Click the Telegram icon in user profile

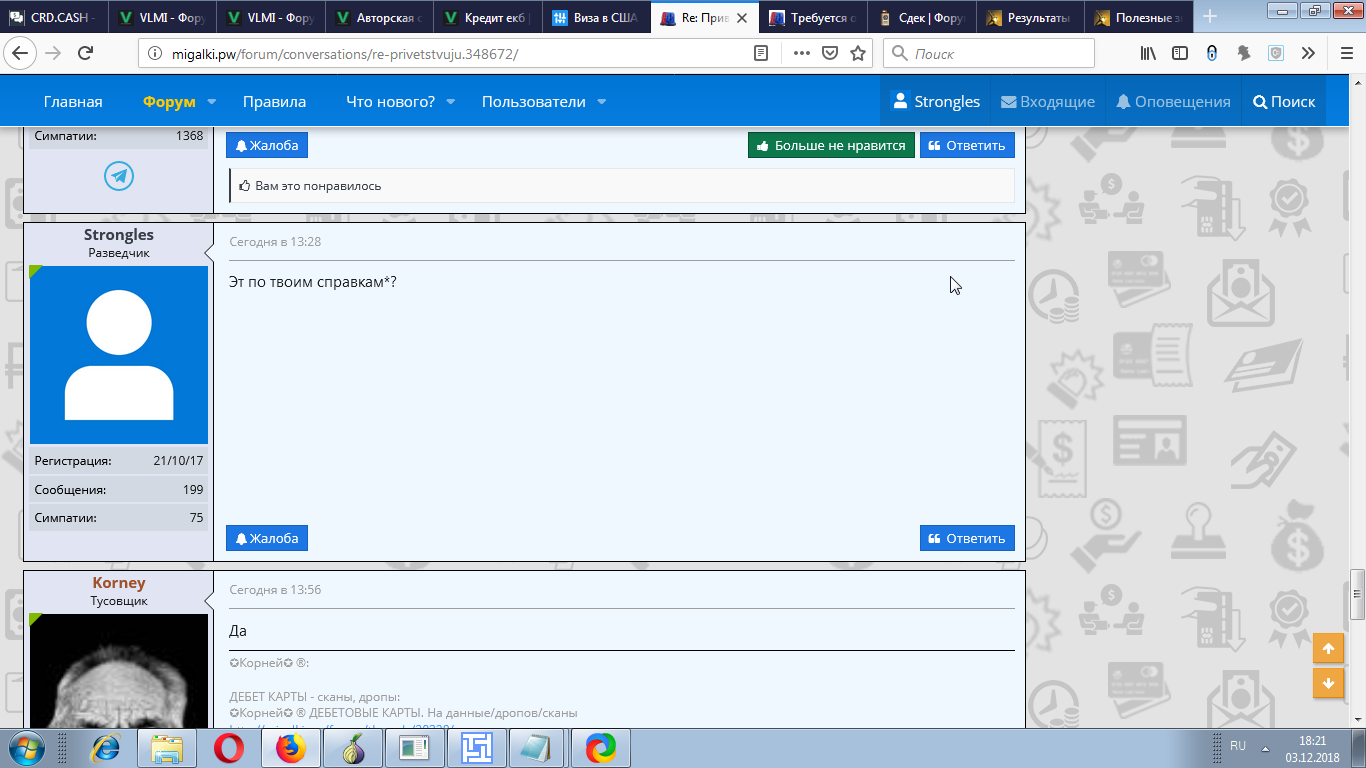click(x=119, y=177)
